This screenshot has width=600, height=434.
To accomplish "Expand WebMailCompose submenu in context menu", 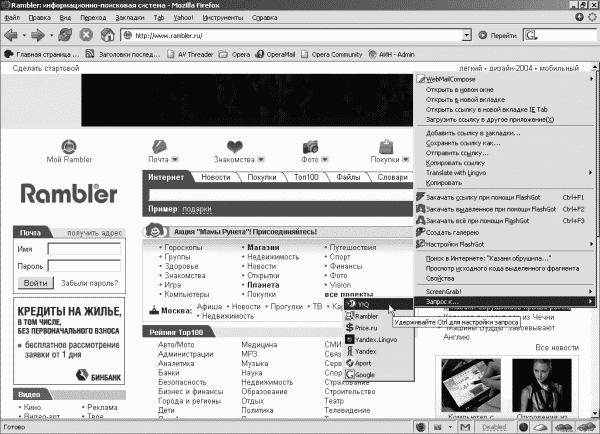I will (x=505, y=79).
